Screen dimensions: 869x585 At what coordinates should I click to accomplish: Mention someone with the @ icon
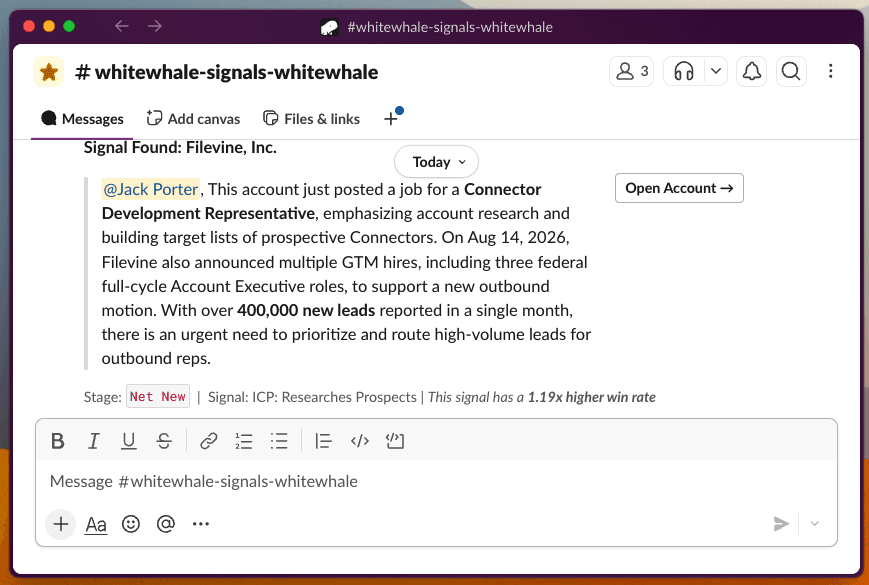click(x=166, y=524)
